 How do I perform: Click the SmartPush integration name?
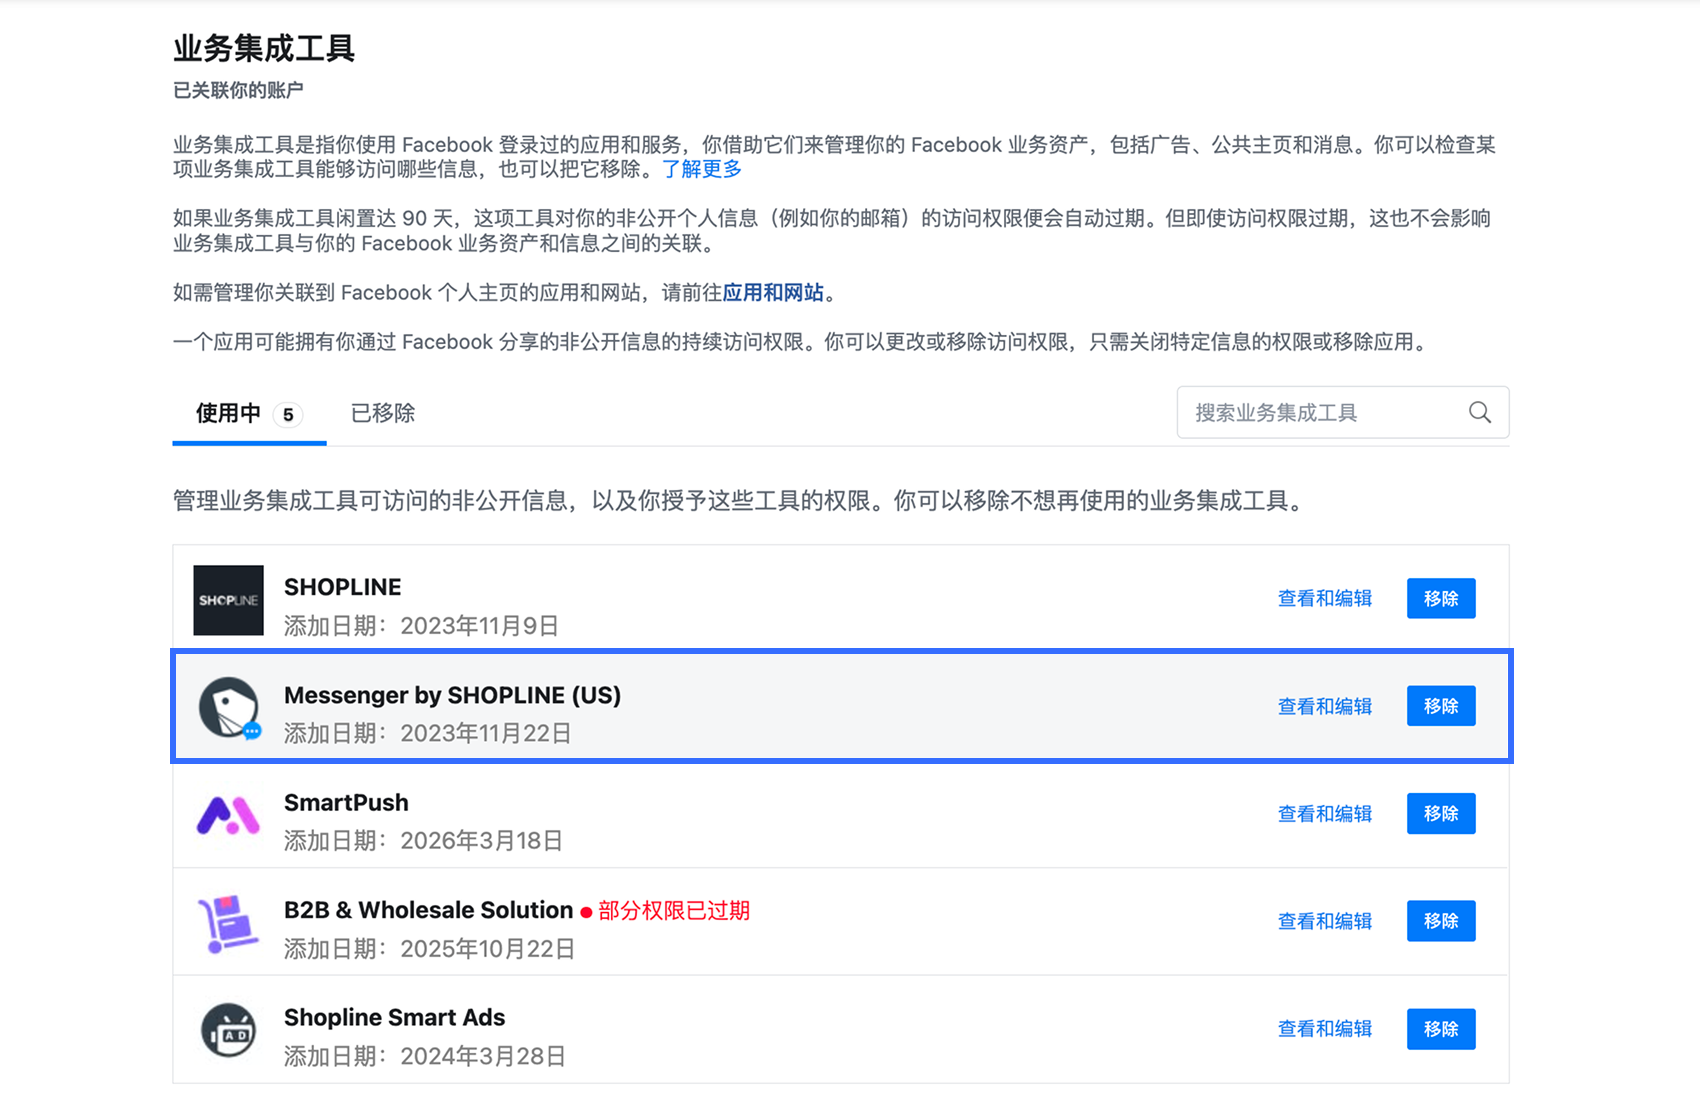346,803
